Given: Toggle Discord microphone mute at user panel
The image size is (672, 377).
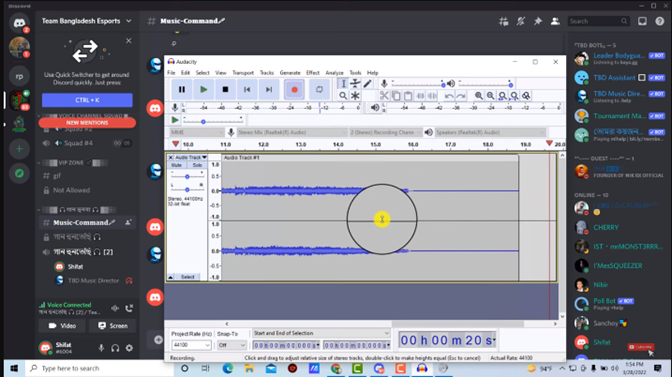Looking at the screenshot, I should 101,348.
